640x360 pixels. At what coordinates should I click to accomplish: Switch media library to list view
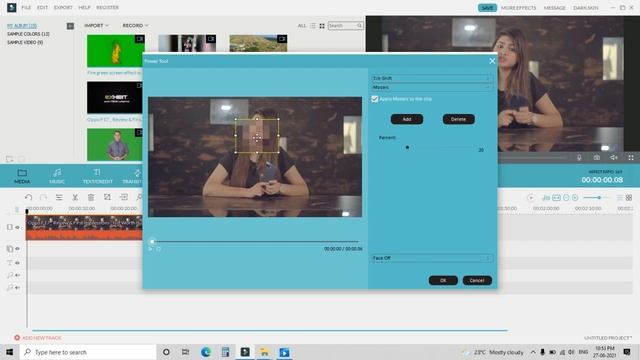point(313,26)
